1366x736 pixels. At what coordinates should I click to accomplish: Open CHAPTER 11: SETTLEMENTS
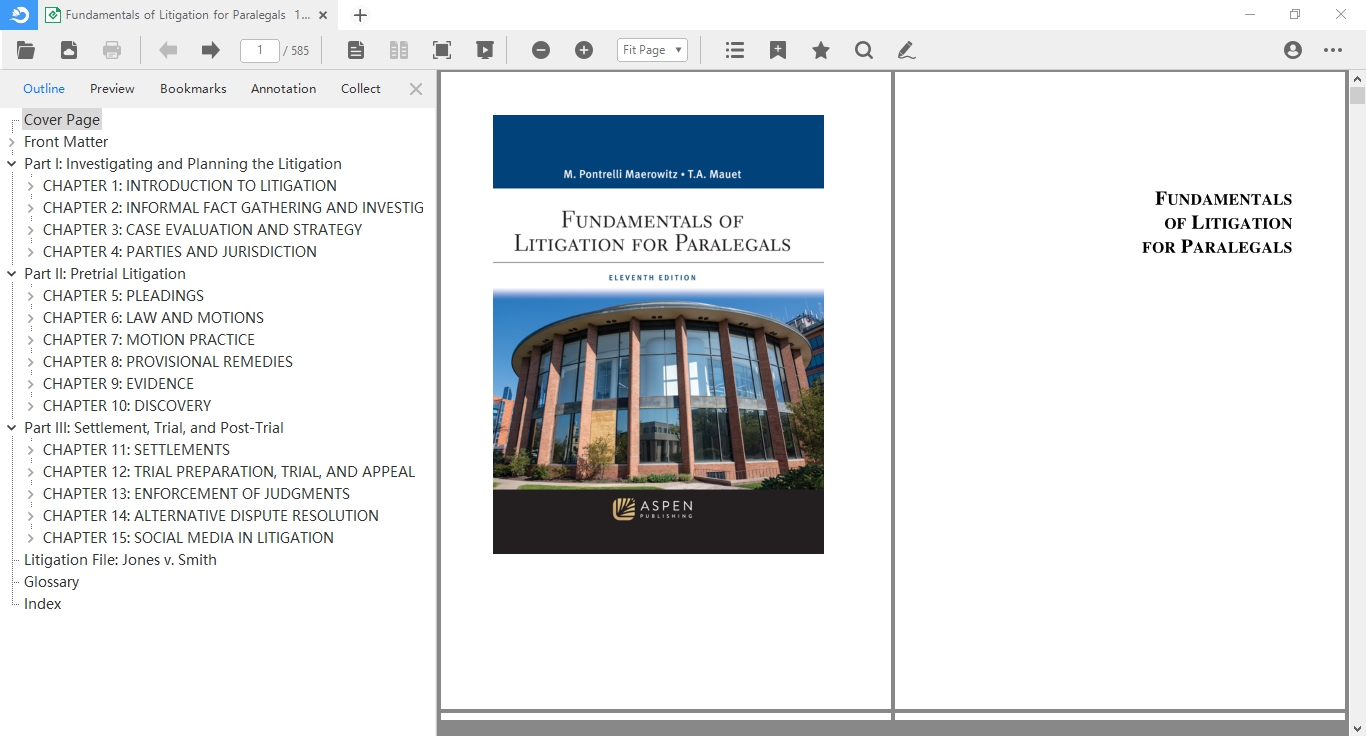[137, 450]
